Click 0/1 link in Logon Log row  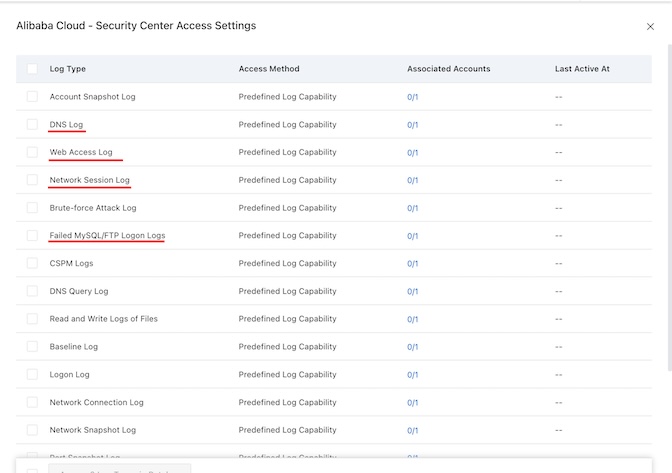coord(412,375)
